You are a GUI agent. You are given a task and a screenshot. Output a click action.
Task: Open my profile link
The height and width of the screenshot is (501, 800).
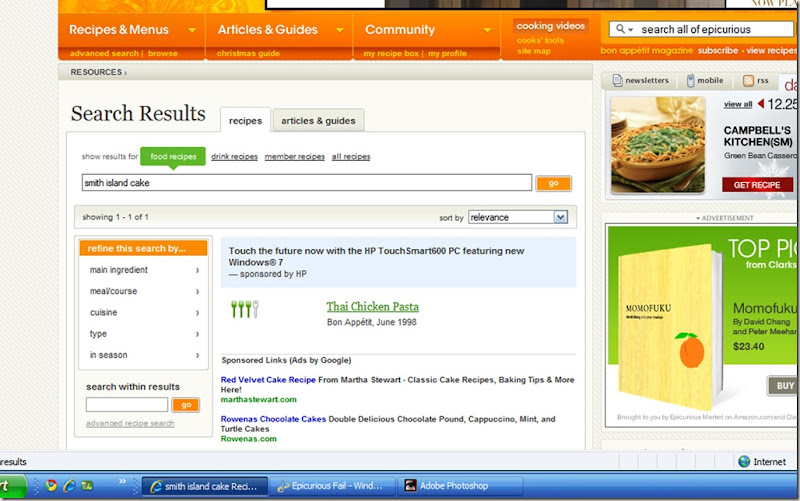447,53
